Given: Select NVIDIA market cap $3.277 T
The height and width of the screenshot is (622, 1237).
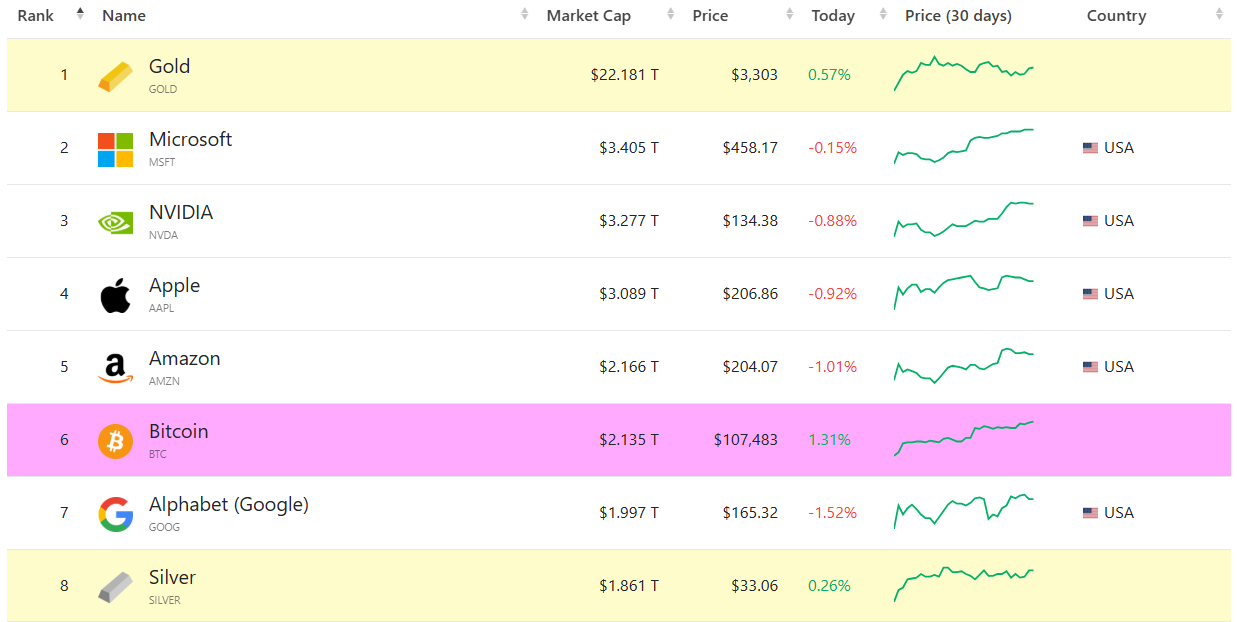Looking at the screenshot, I should pos(629,221).
